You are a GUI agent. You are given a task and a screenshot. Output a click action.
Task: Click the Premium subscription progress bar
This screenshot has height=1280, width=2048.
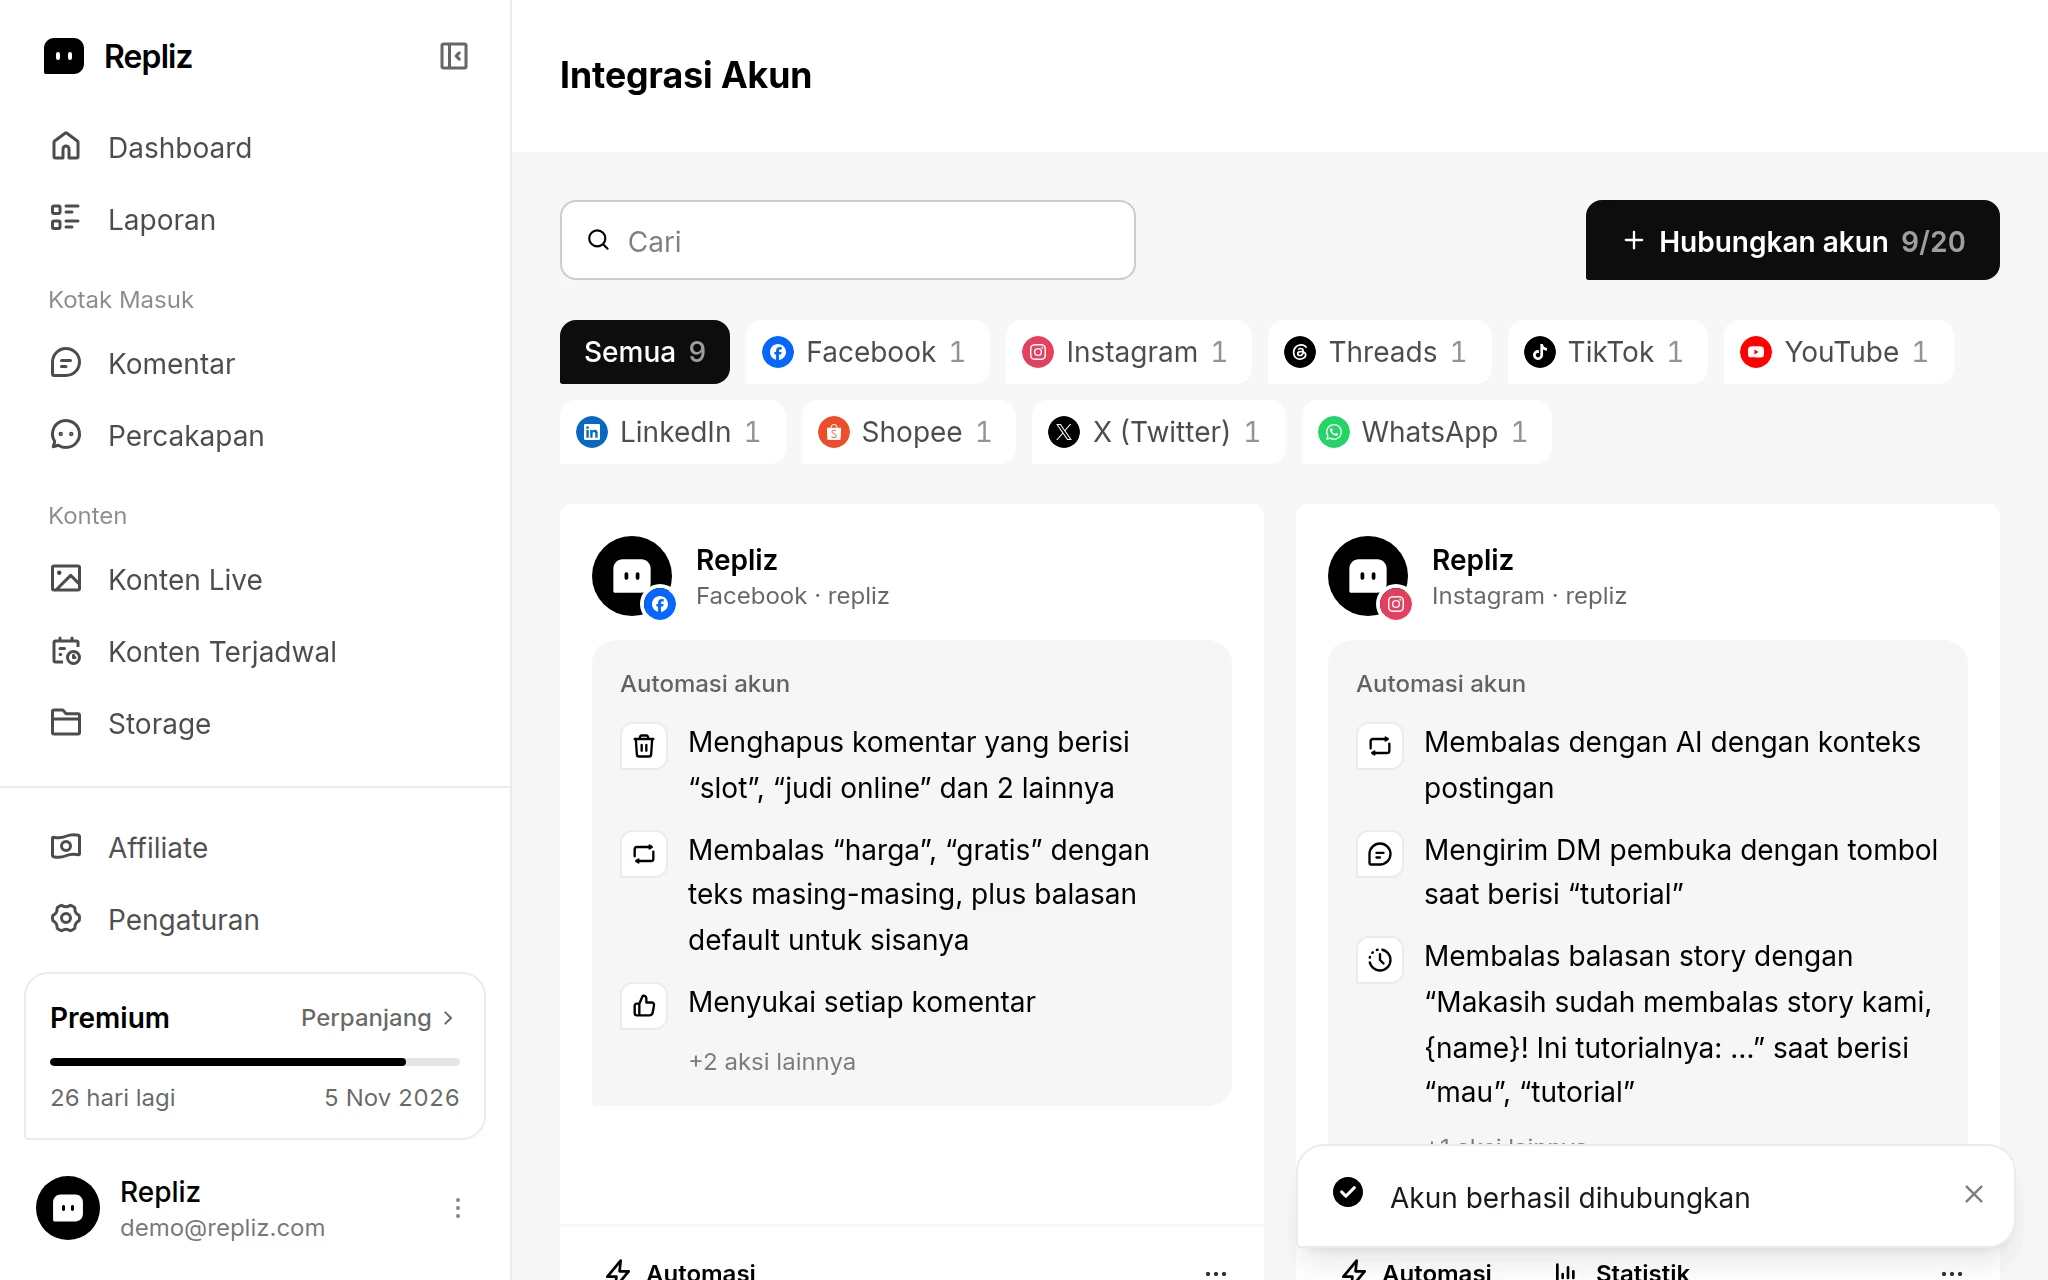point(255,1062)
